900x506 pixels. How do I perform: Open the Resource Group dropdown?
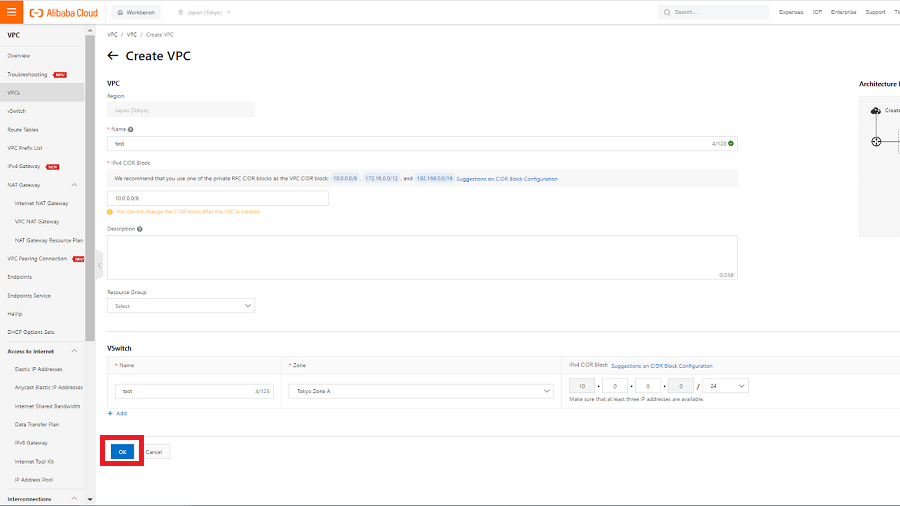(181, 306)
